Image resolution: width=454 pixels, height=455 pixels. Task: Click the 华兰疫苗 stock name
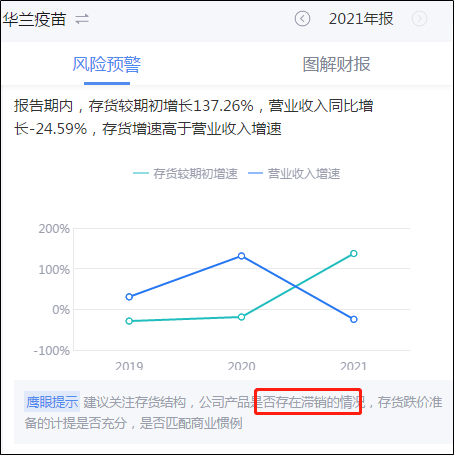[34, 19]
